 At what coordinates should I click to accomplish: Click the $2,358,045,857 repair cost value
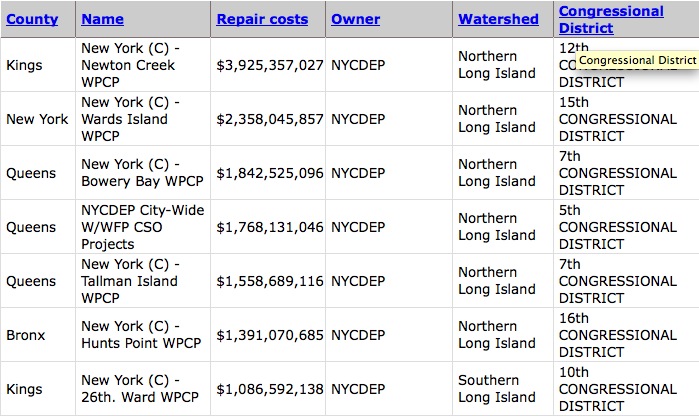coord(270,119)
